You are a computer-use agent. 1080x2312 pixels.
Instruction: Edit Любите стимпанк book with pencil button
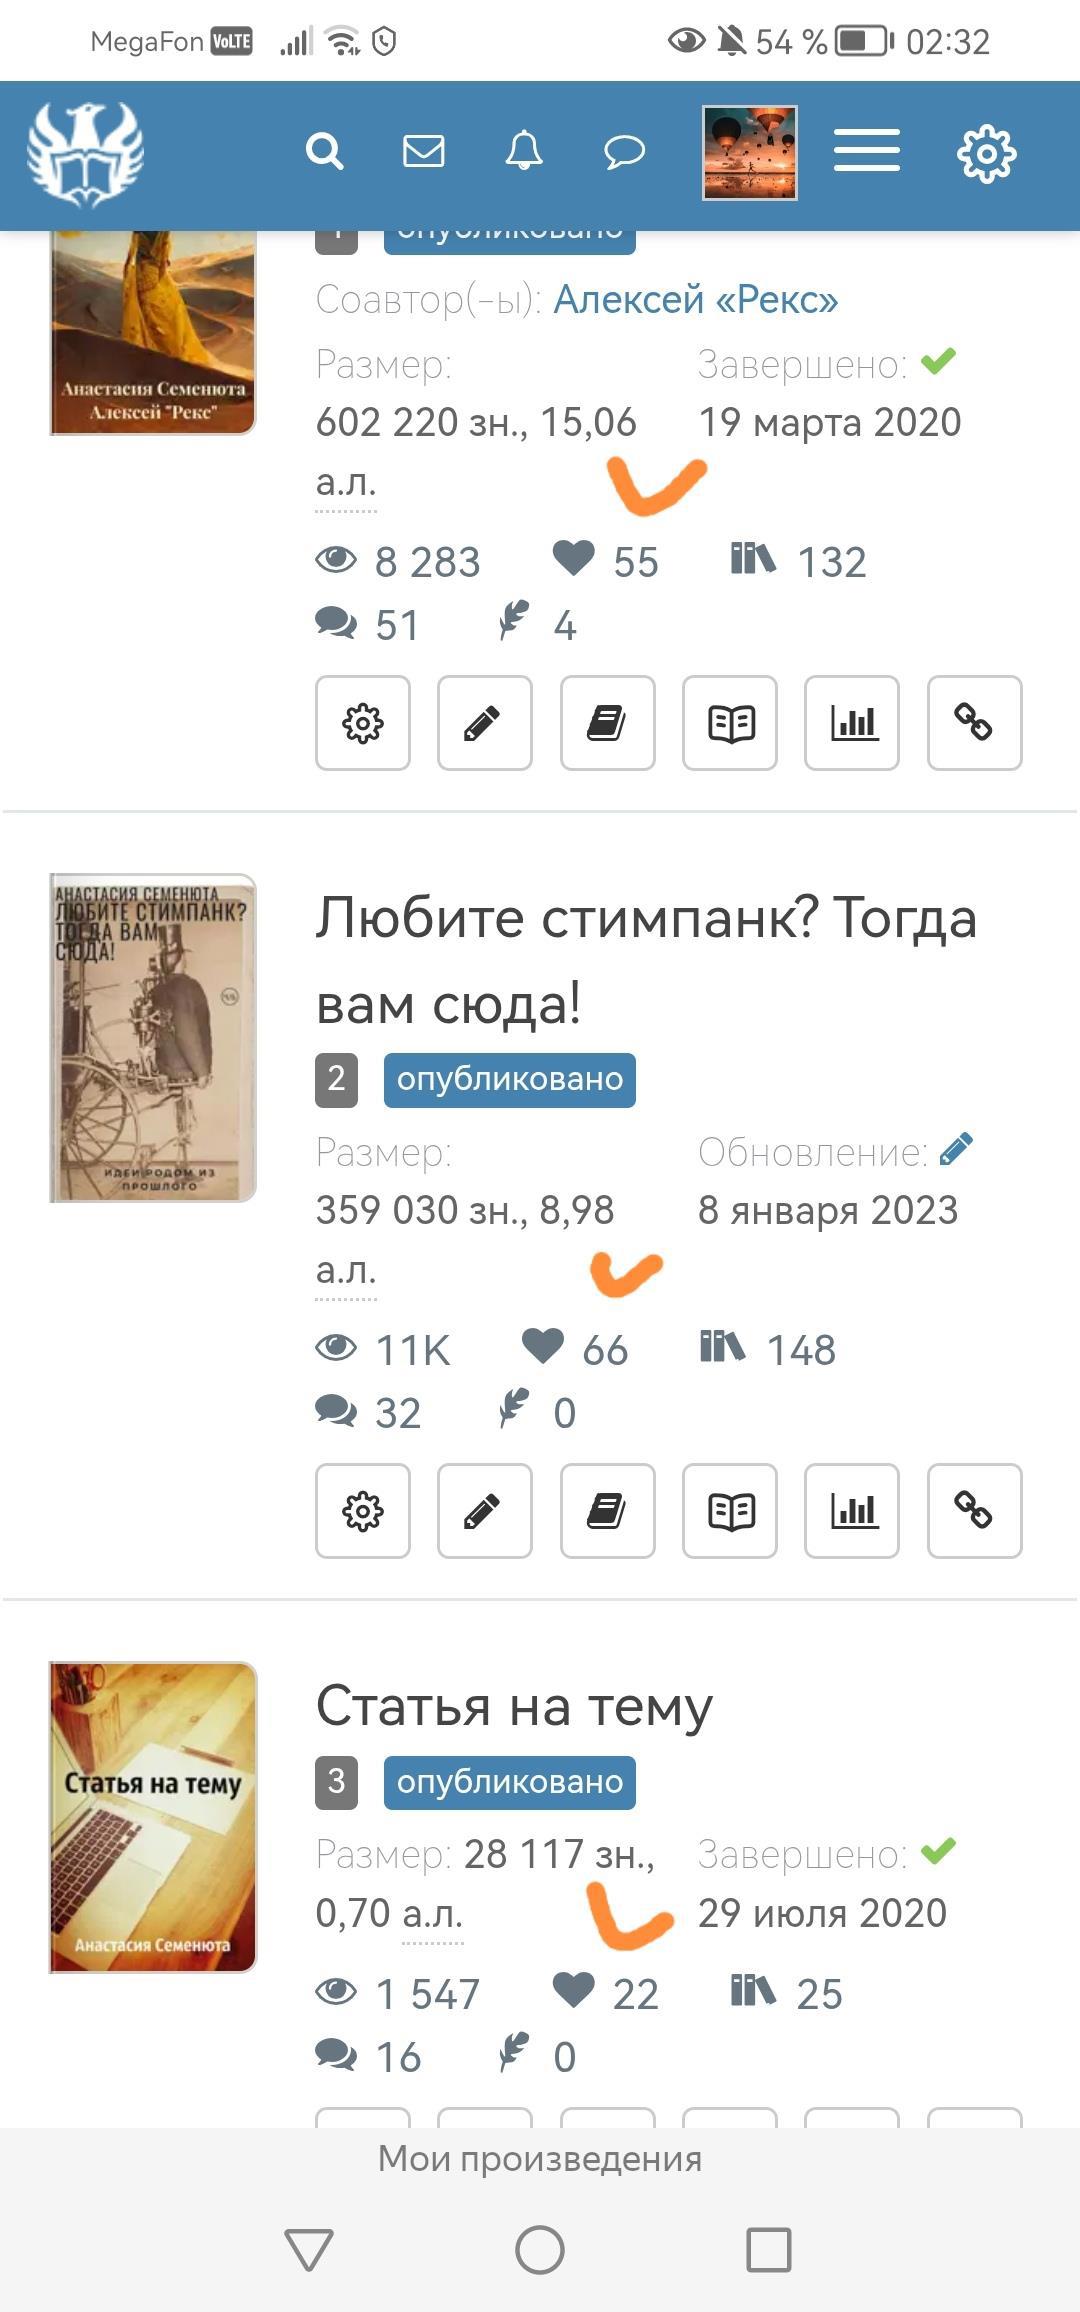(x=485, y=1511)
